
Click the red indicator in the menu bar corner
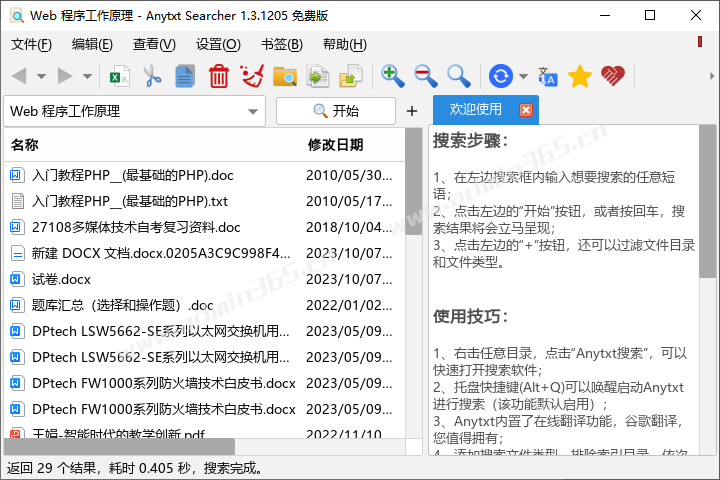(700, 41)
